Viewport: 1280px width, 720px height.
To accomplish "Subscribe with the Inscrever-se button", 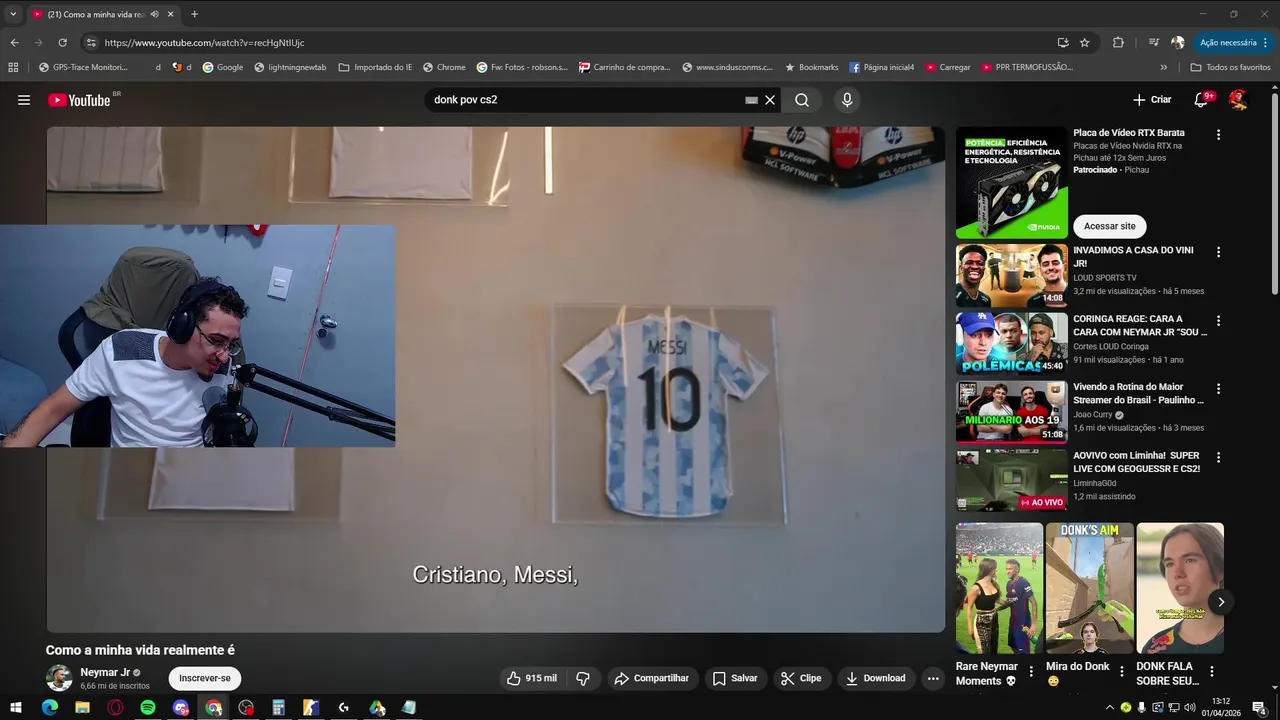I will [204, 678].
